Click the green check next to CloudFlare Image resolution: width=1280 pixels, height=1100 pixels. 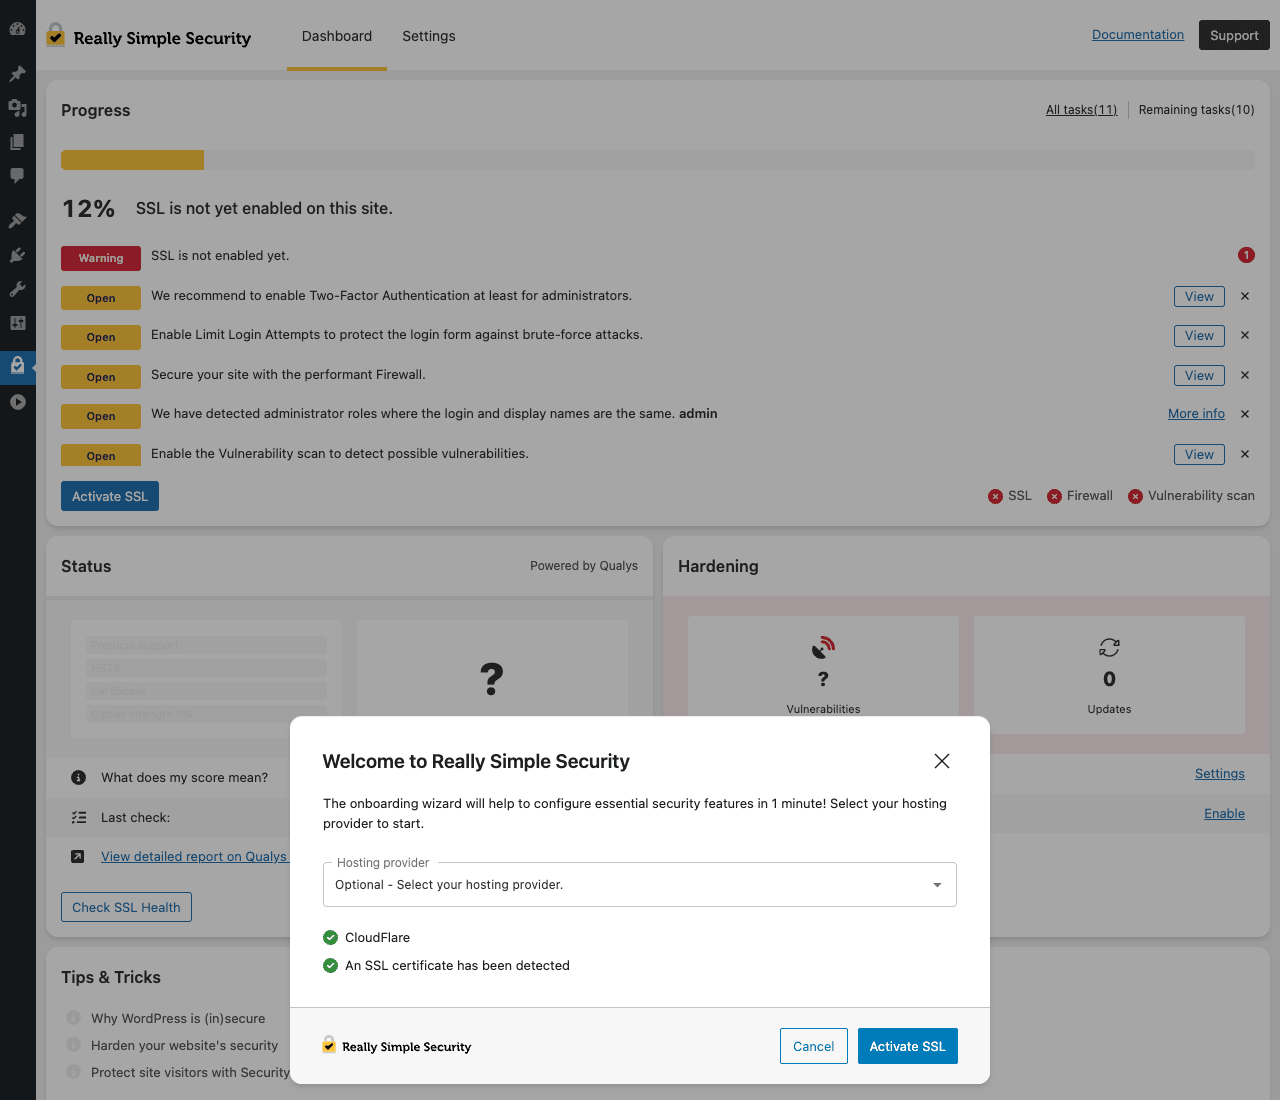pyautogui.click(x=330, y=937)
